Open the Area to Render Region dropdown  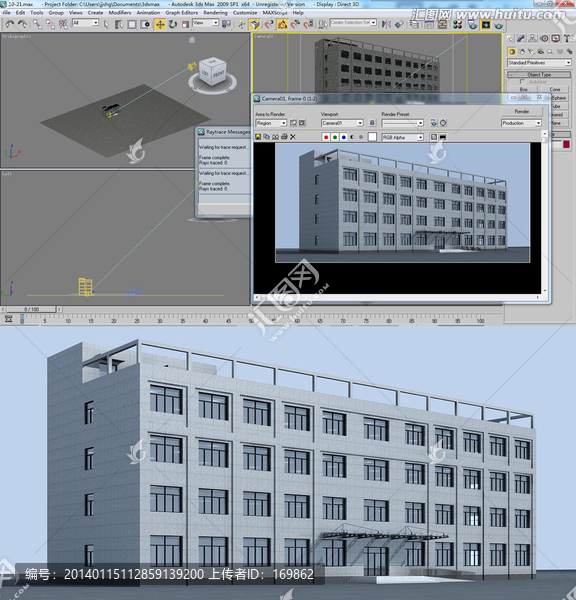[x=271, y=123]
